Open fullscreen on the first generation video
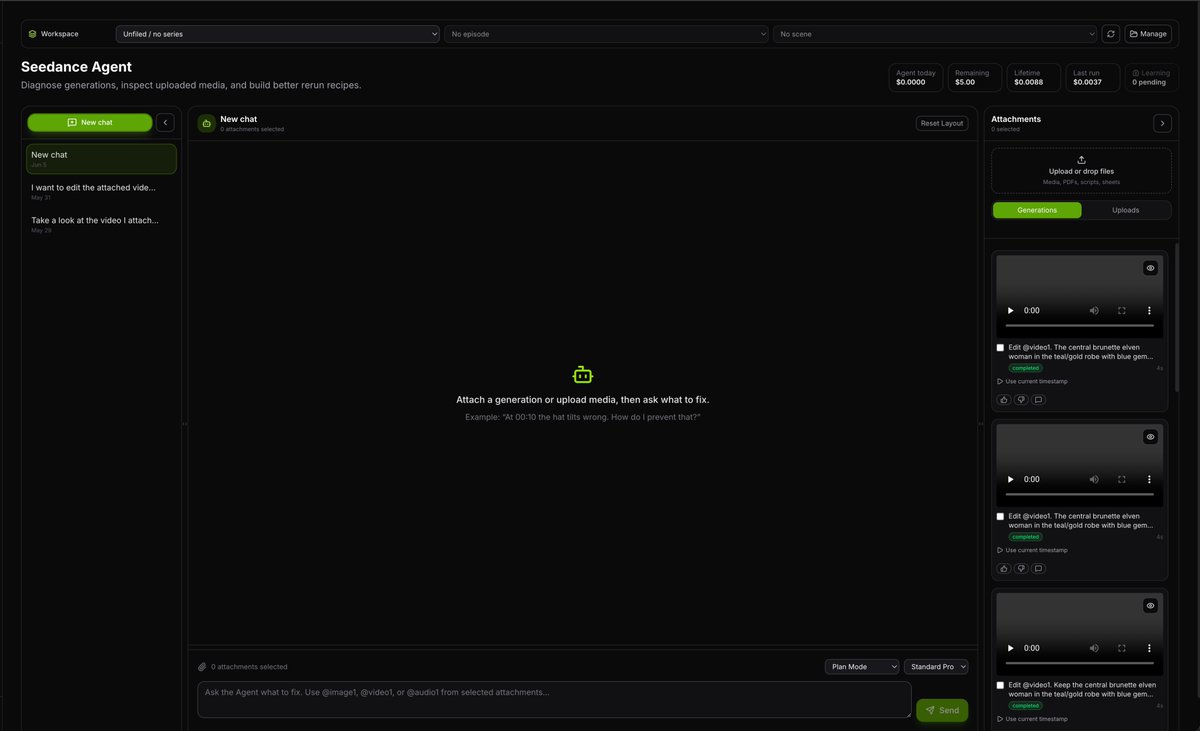Screen dimensions: 1200x731 [1122, 311]
